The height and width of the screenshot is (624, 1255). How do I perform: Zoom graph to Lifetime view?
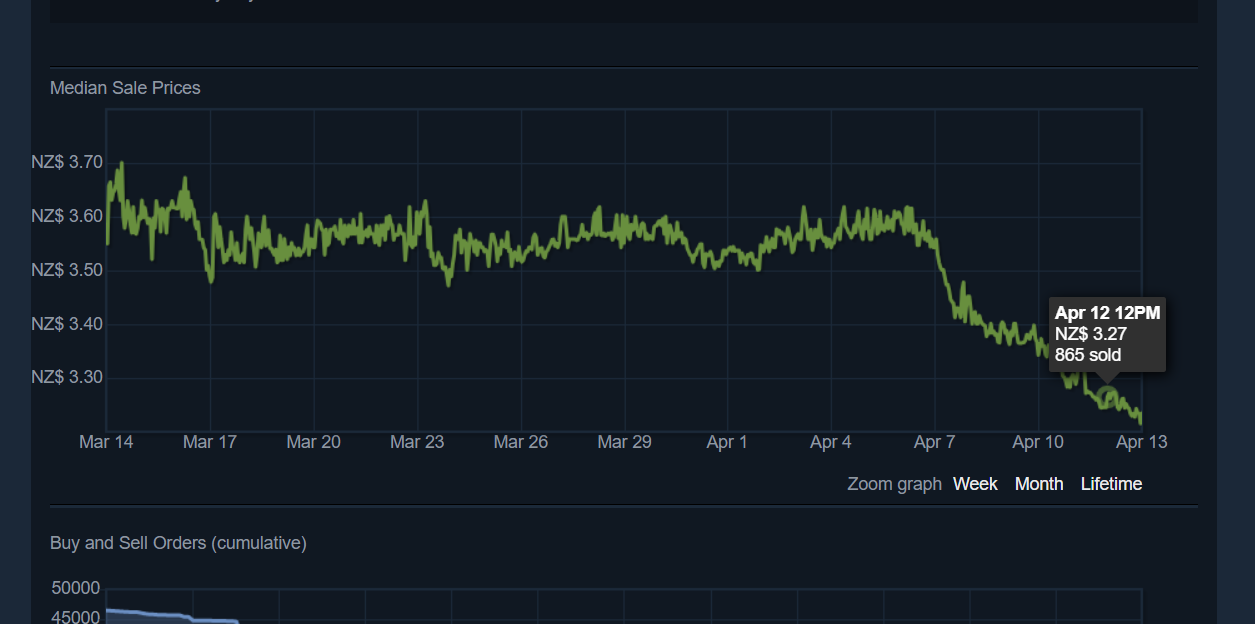pos(1111,484)
